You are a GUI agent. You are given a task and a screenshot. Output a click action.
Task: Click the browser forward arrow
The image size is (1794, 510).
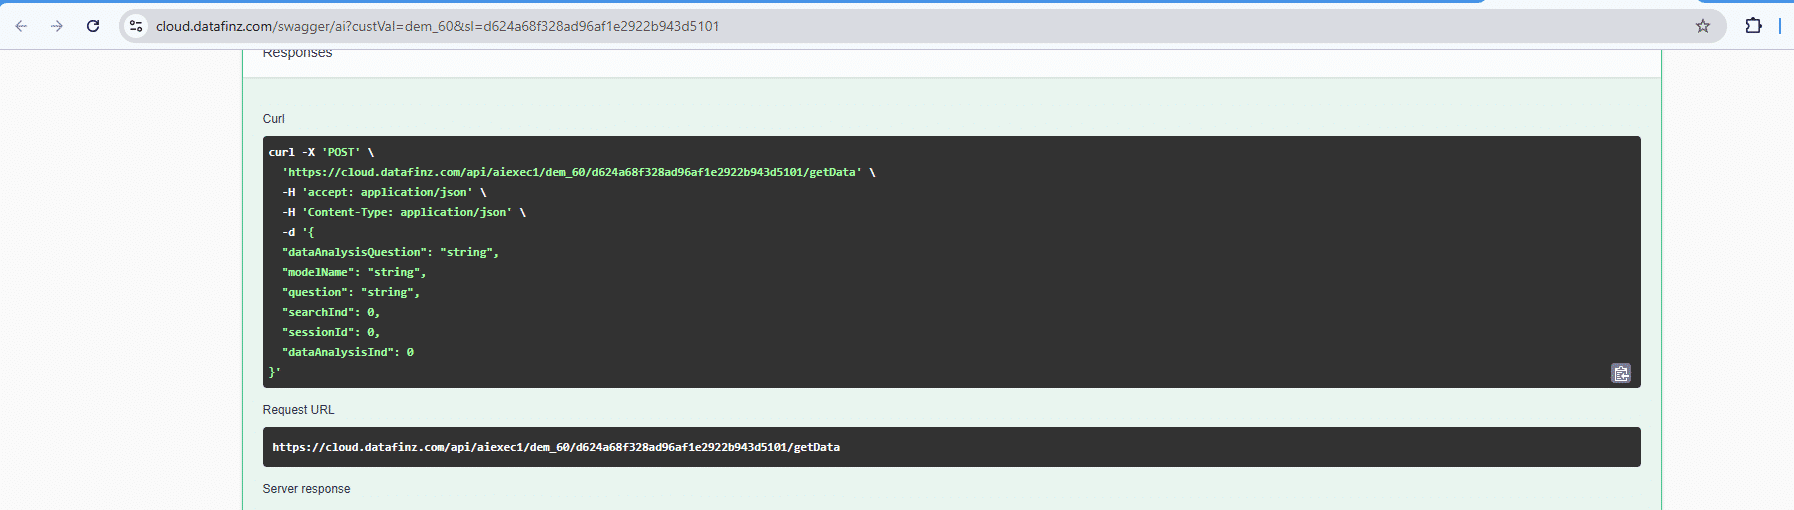(57, 26)
